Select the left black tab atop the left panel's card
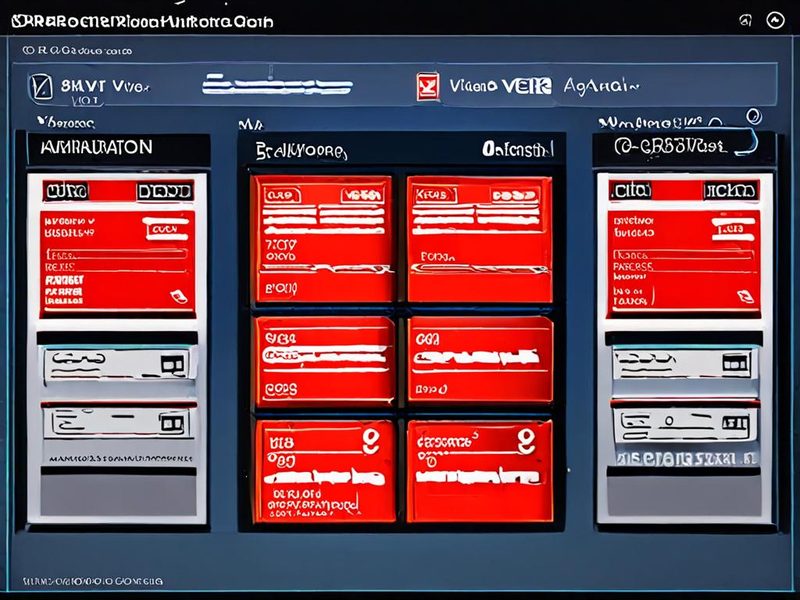Viewport: 800px width, 600px height. pyautogui.click(x=66, y=192)
